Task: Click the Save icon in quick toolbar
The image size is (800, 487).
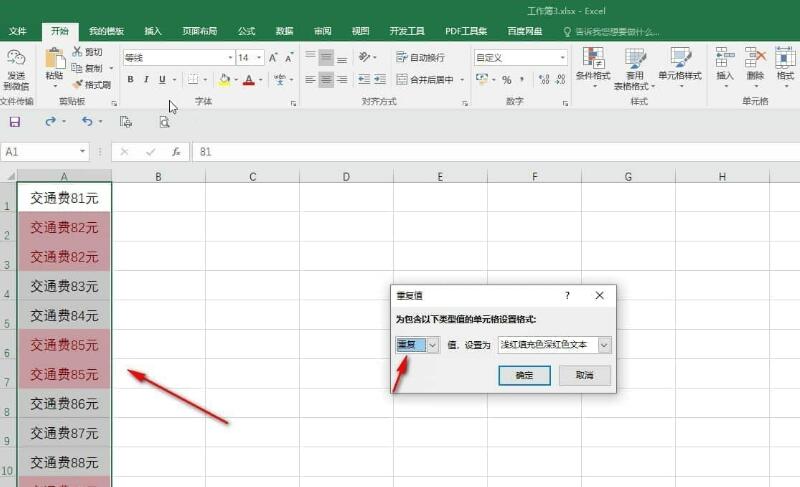Action: point(15,122)
